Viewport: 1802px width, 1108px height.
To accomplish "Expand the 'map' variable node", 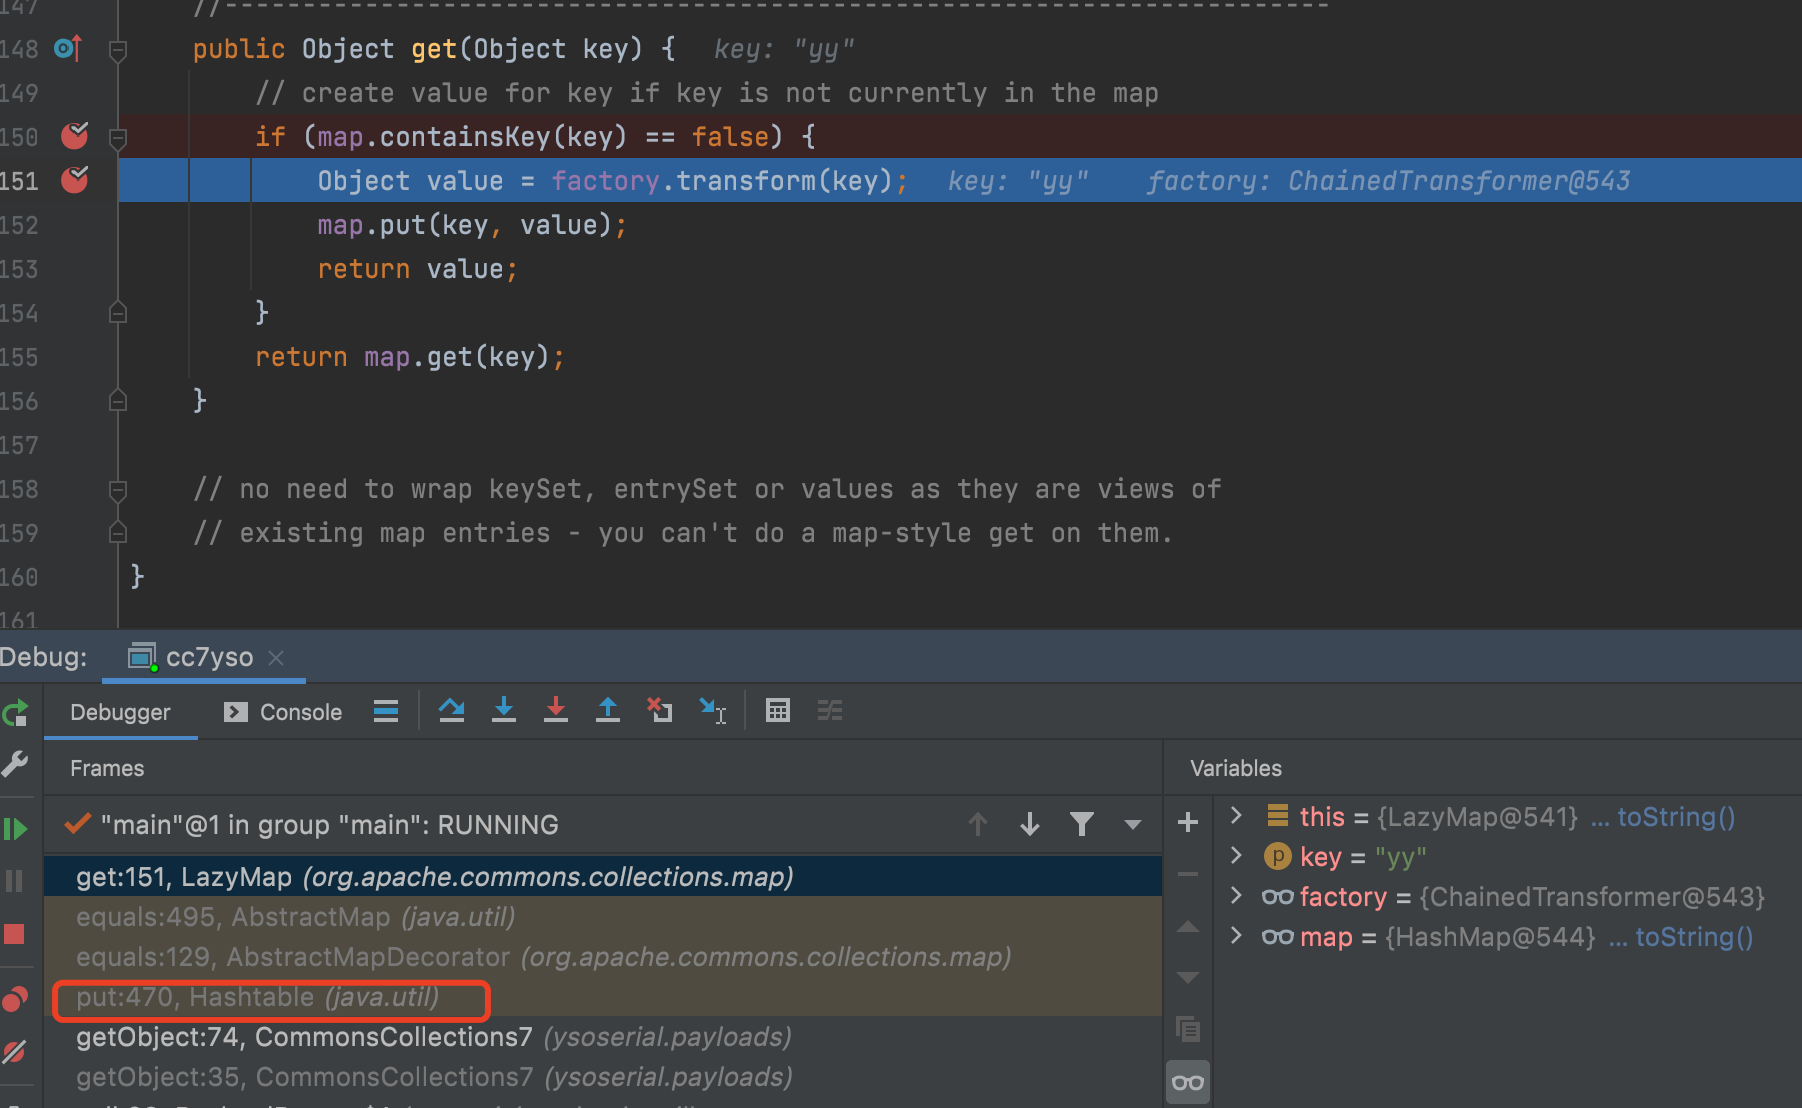I will coord(1236,936).
